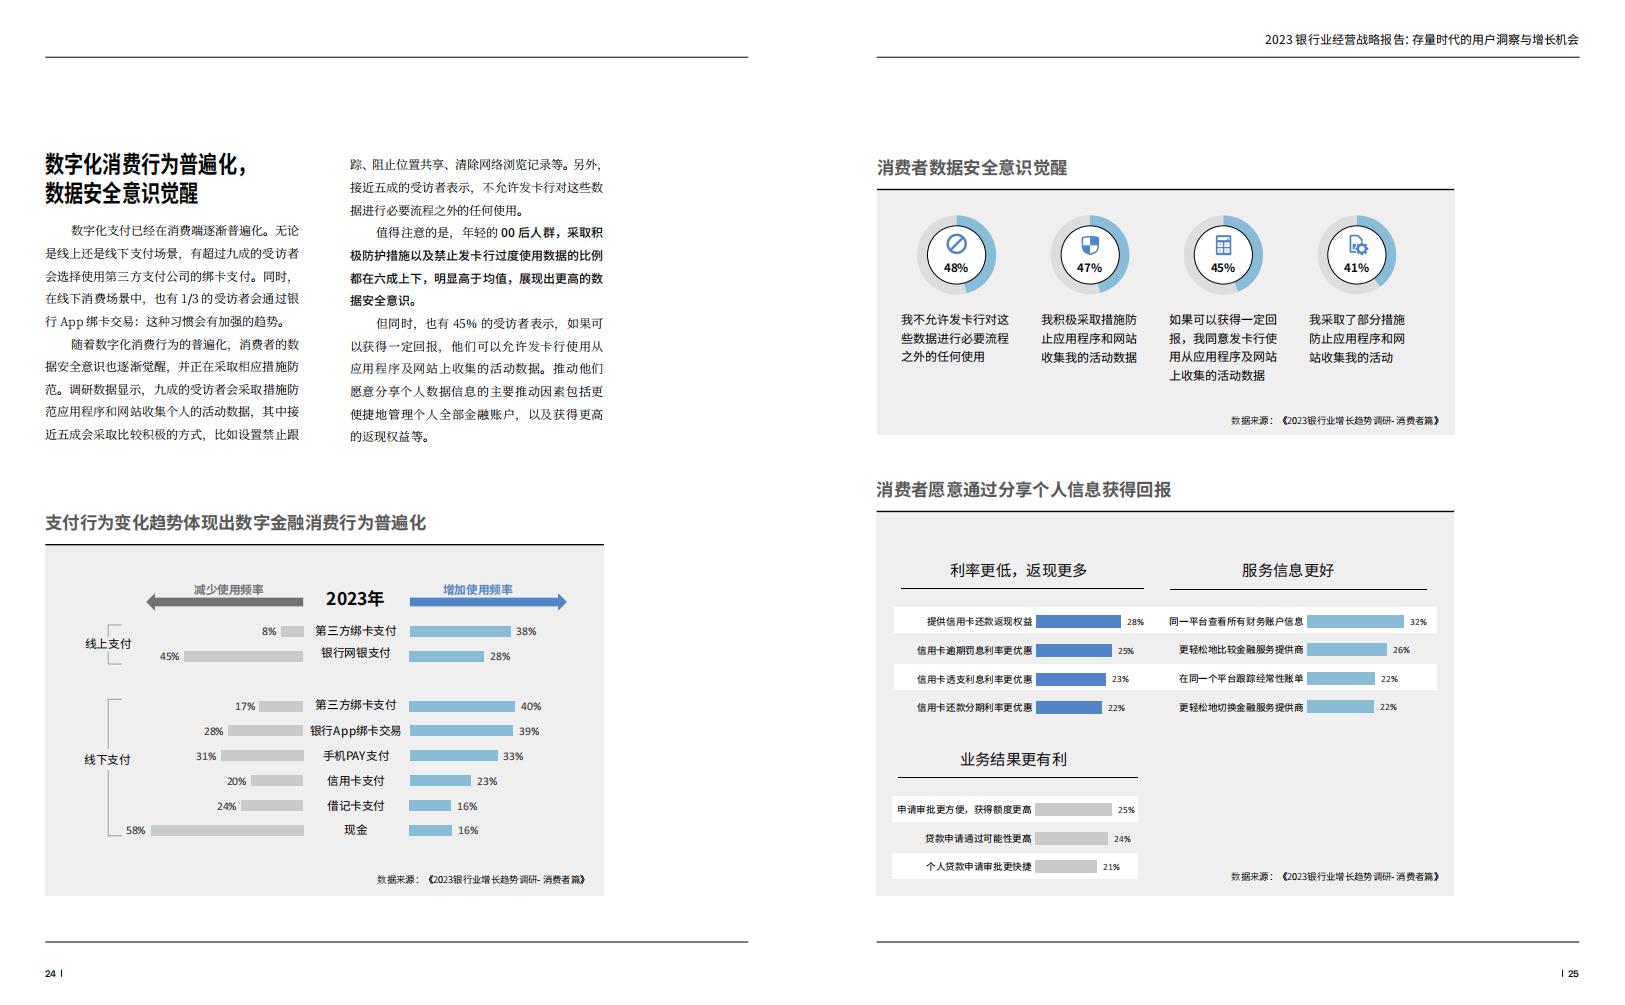Click the 申请审批更方便，获得额度更高 row
The height and width of the screenshot is (1005, 1625).
(x=1015, y=809)
